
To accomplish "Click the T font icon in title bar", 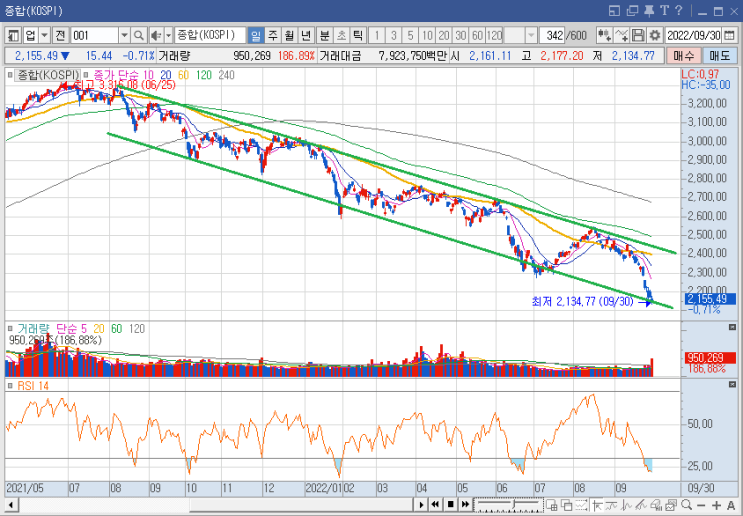I will [x=663, y=10].
